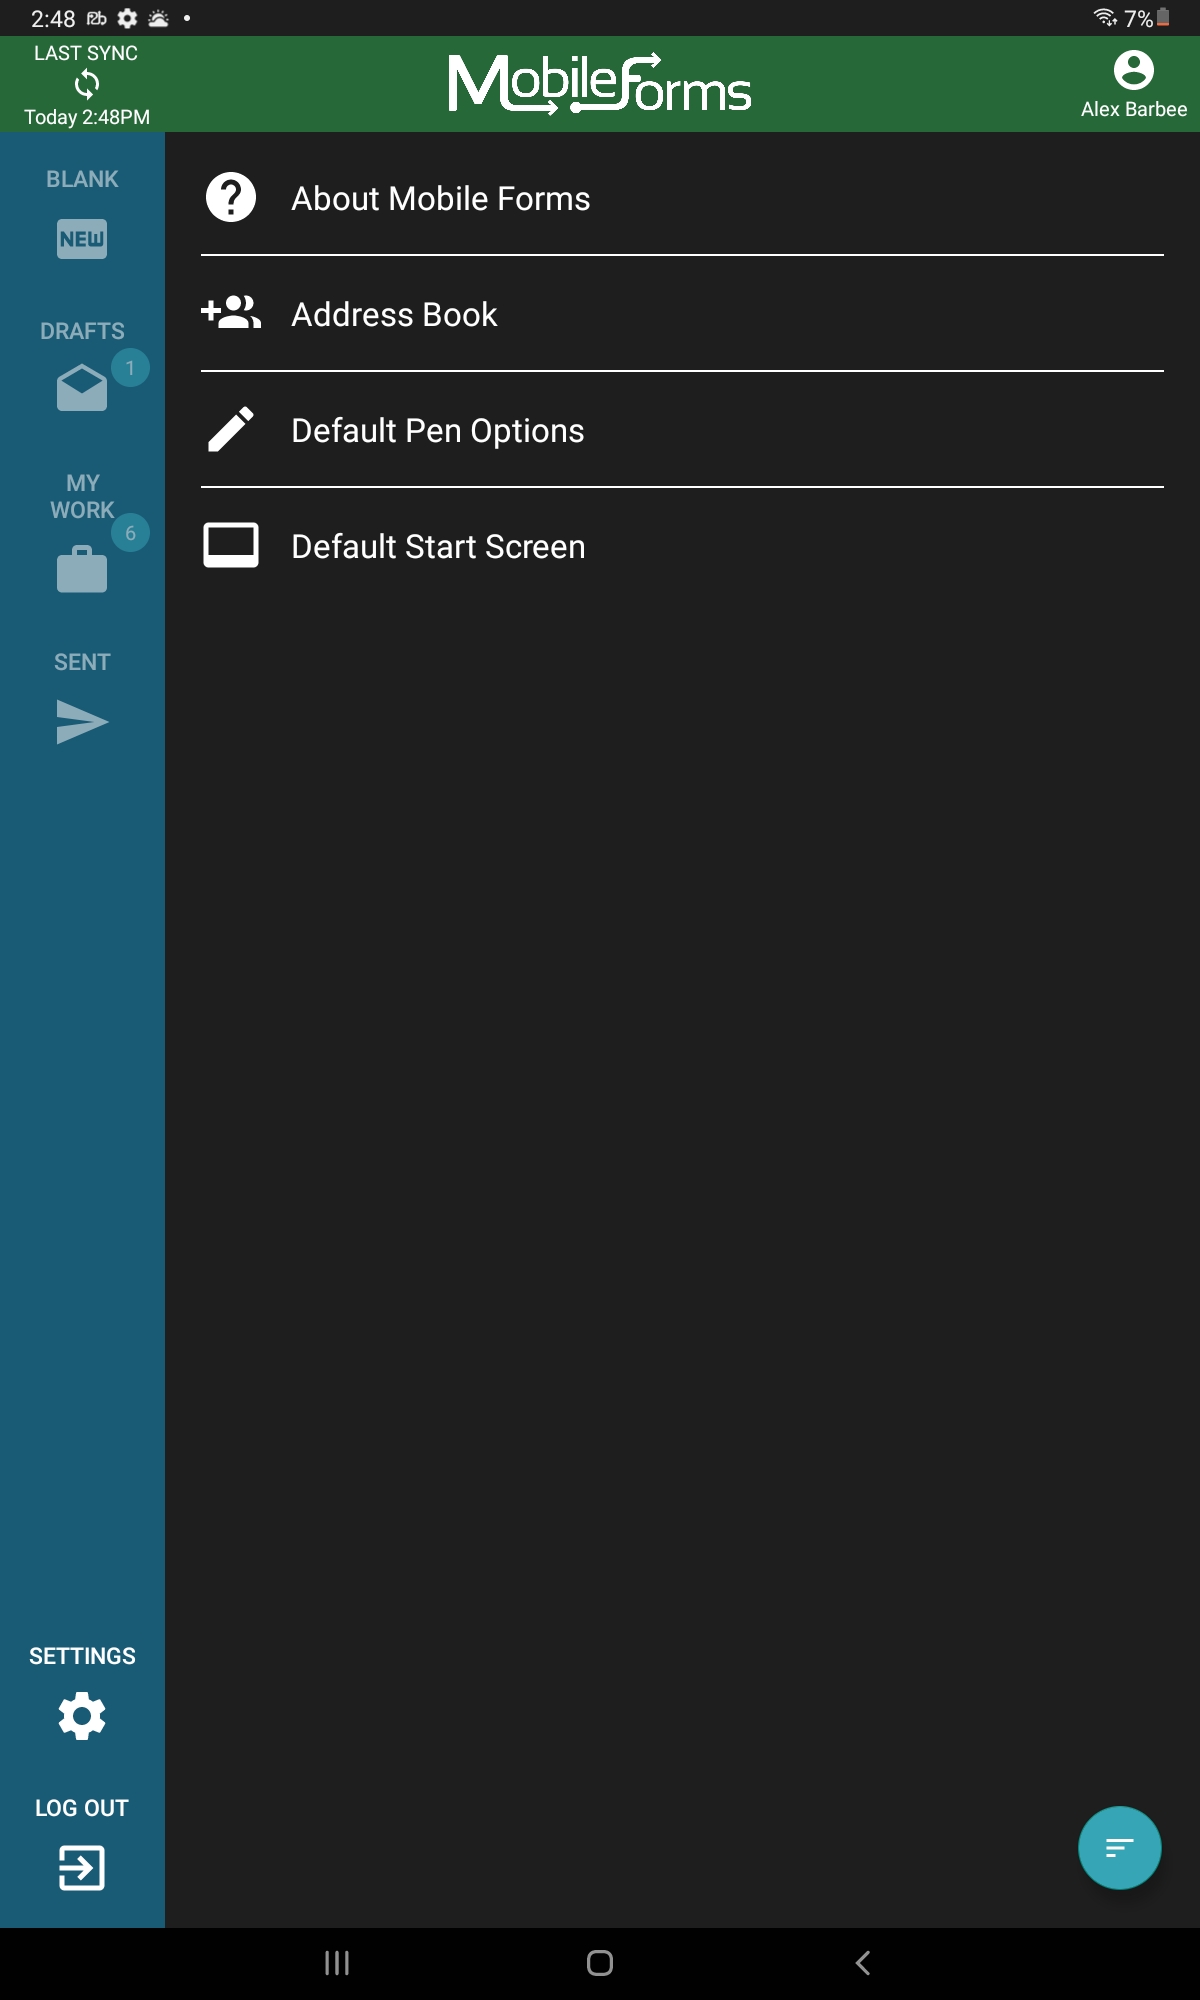
Task: Select the Settings gear icon
Action: click(x=82, y=1716)
